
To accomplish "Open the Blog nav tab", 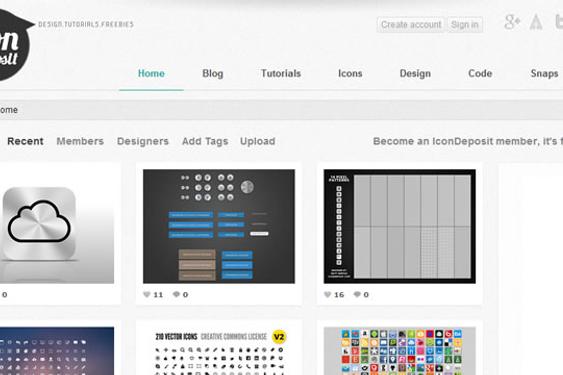I will (213, 74).
